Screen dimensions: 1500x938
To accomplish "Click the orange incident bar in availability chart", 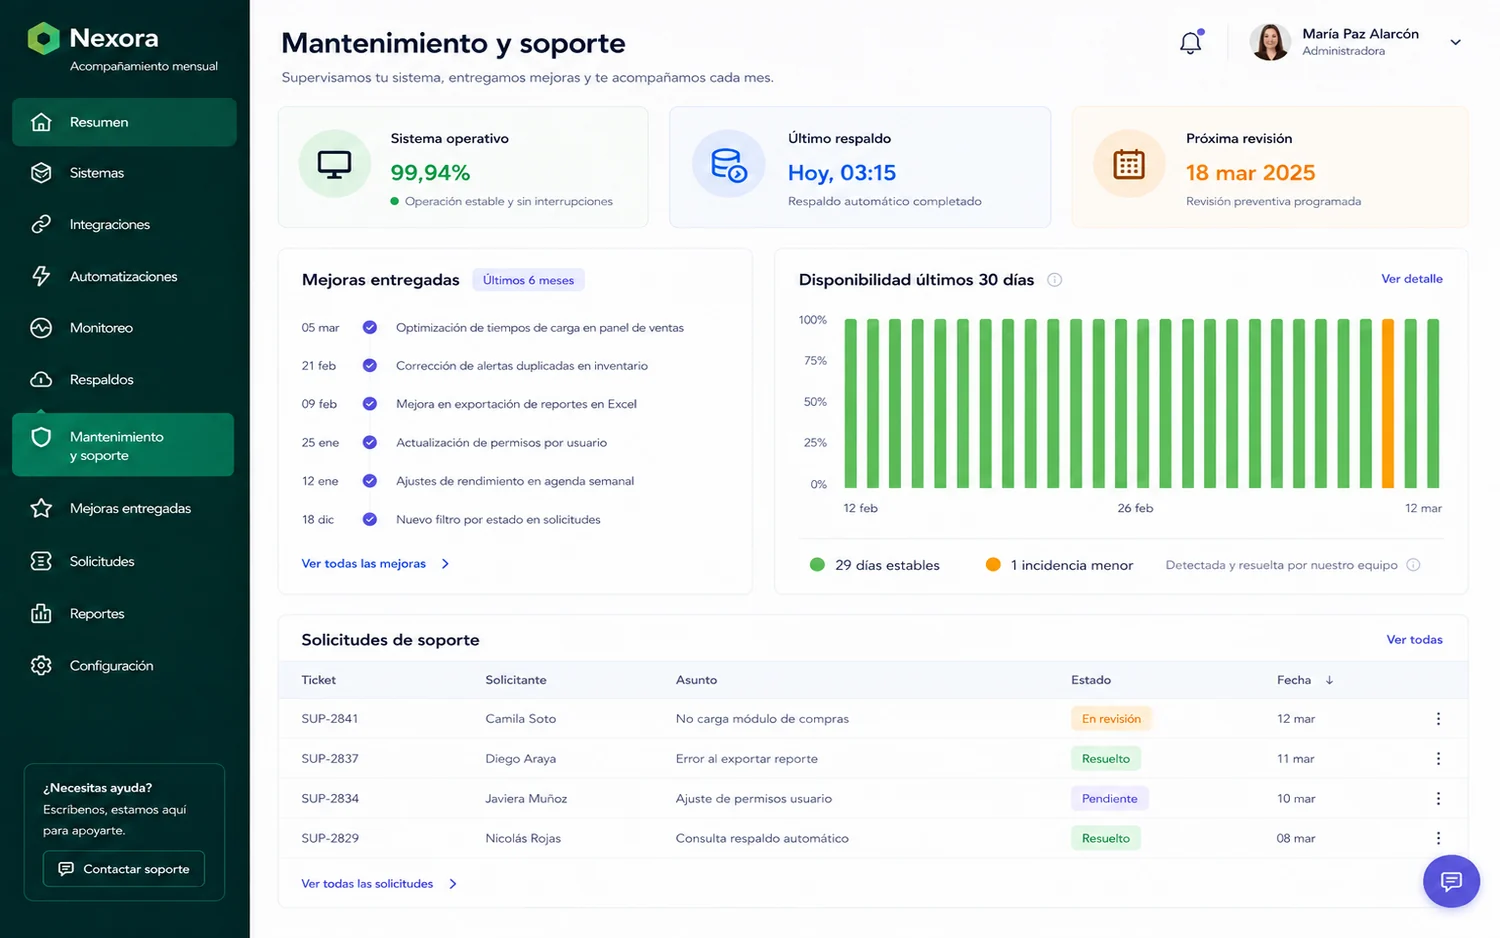I will click(x=1388, y=403).
